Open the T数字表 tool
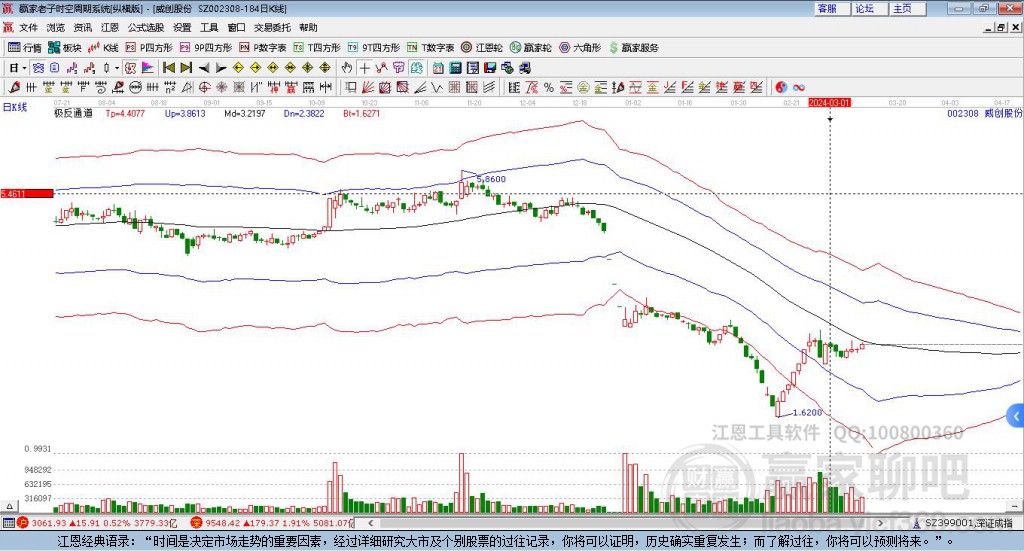 pyautogui.click(x=430, y=48)
